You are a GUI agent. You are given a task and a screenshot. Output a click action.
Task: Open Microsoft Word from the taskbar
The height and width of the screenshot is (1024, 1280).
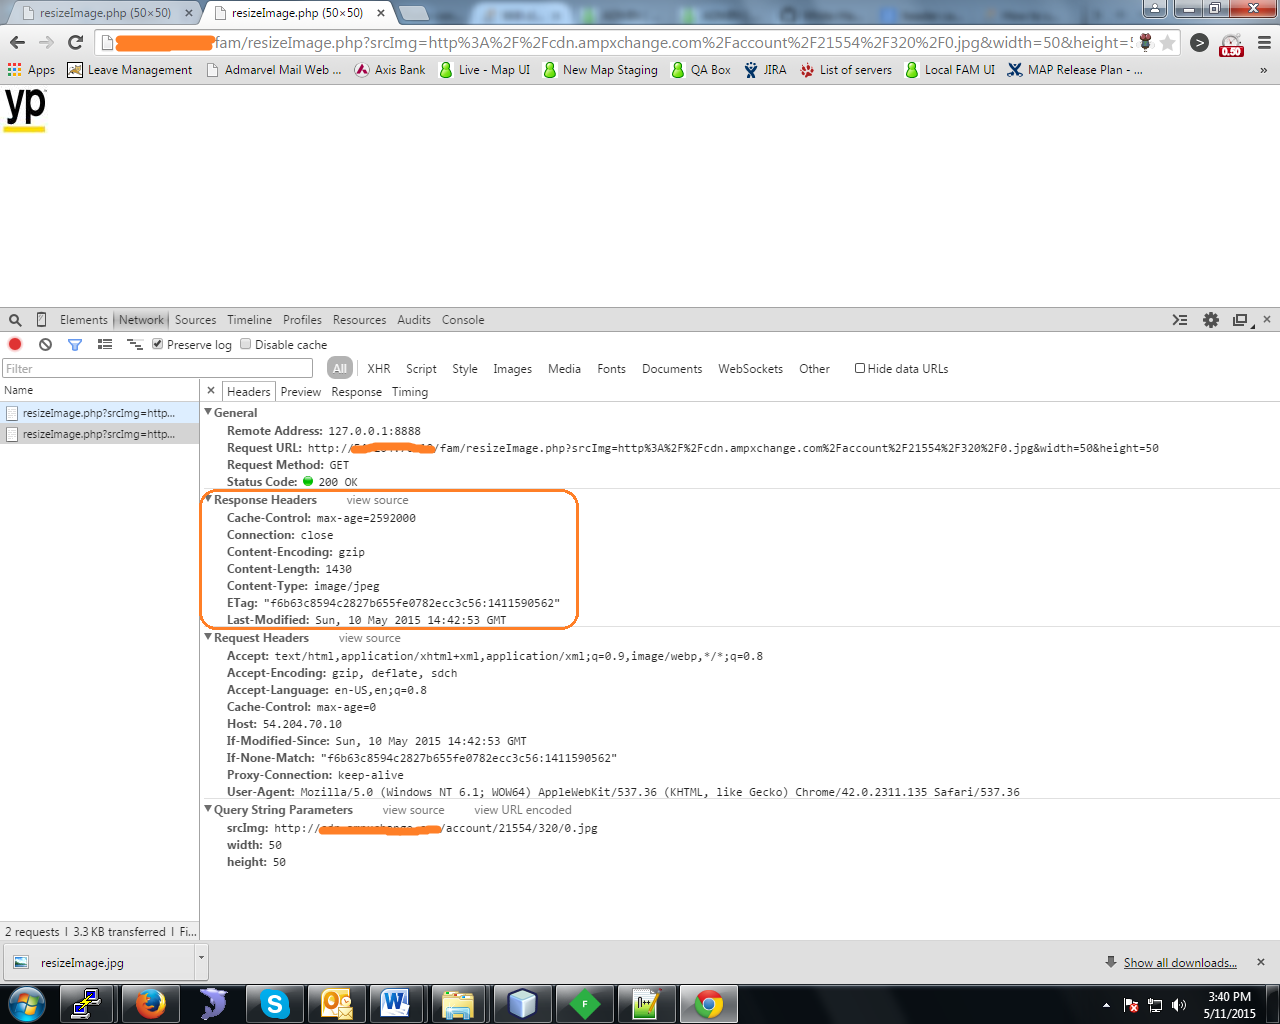[x=397, y=1003]
